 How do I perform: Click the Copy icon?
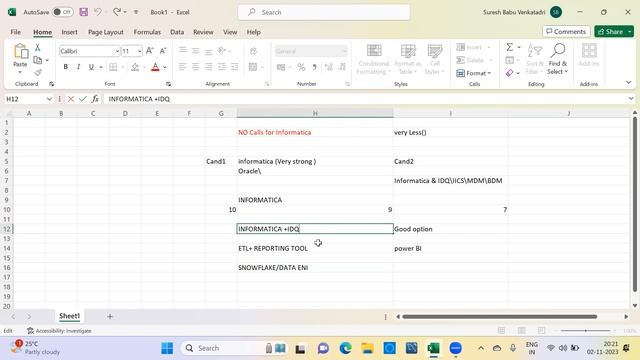click(x=38, y=60)
